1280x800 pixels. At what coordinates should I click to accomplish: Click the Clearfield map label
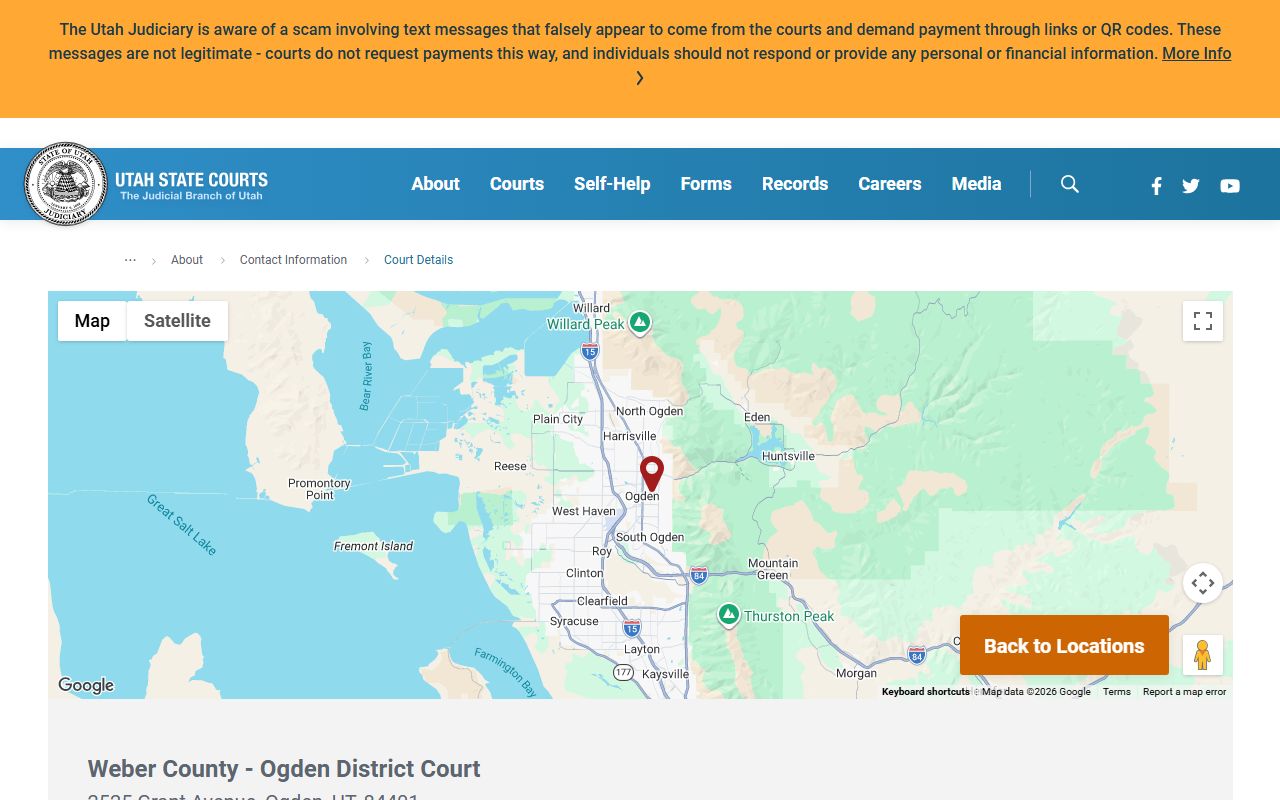coord(602,601)
